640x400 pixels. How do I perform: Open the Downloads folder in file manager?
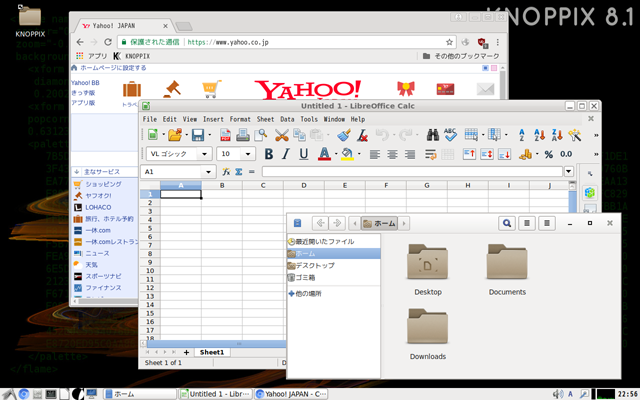[x=428, y=334]
